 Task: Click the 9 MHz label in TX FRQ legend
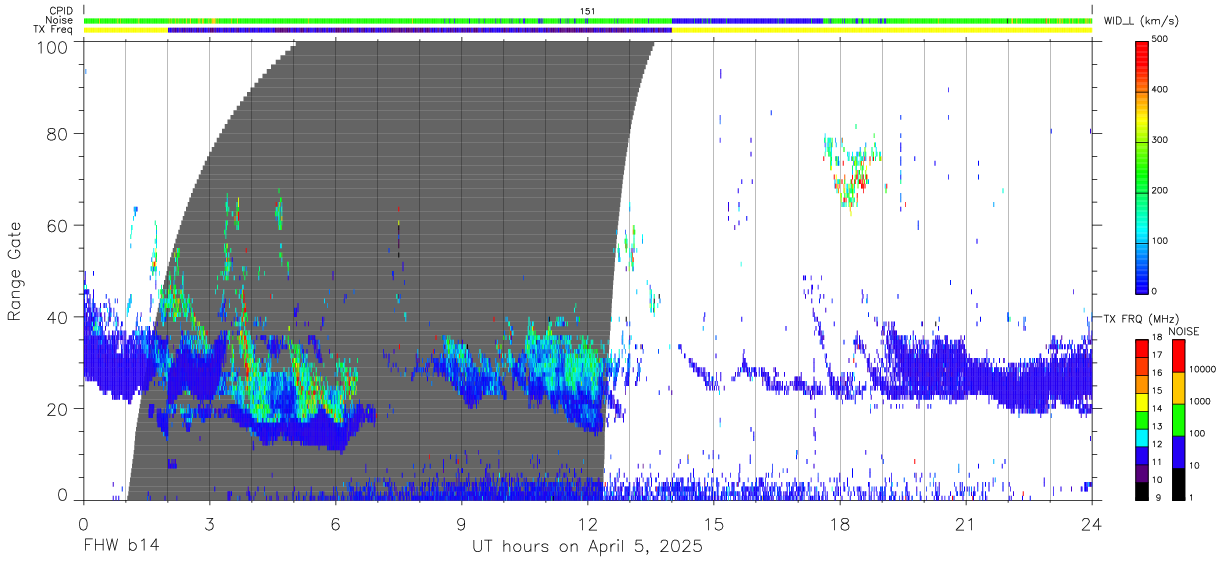coord(1158,497)
